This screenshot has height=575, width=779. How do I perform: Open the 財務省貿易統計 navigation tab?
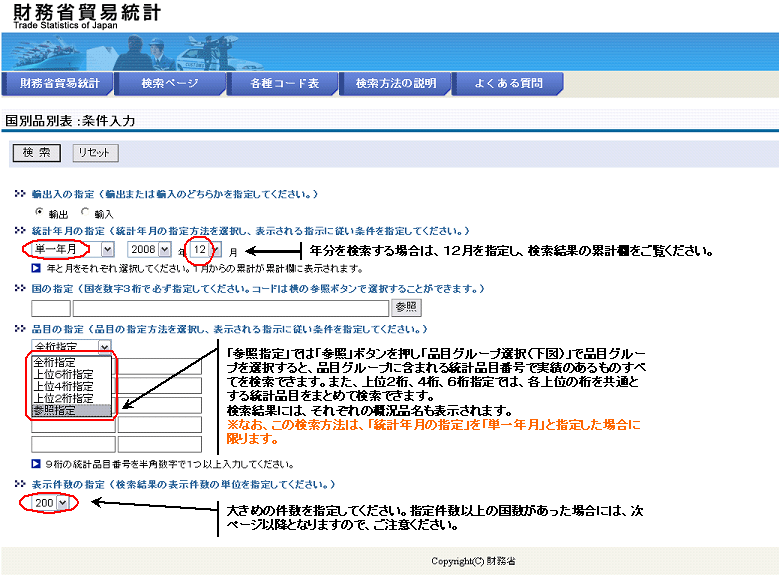tap(60, 83)
